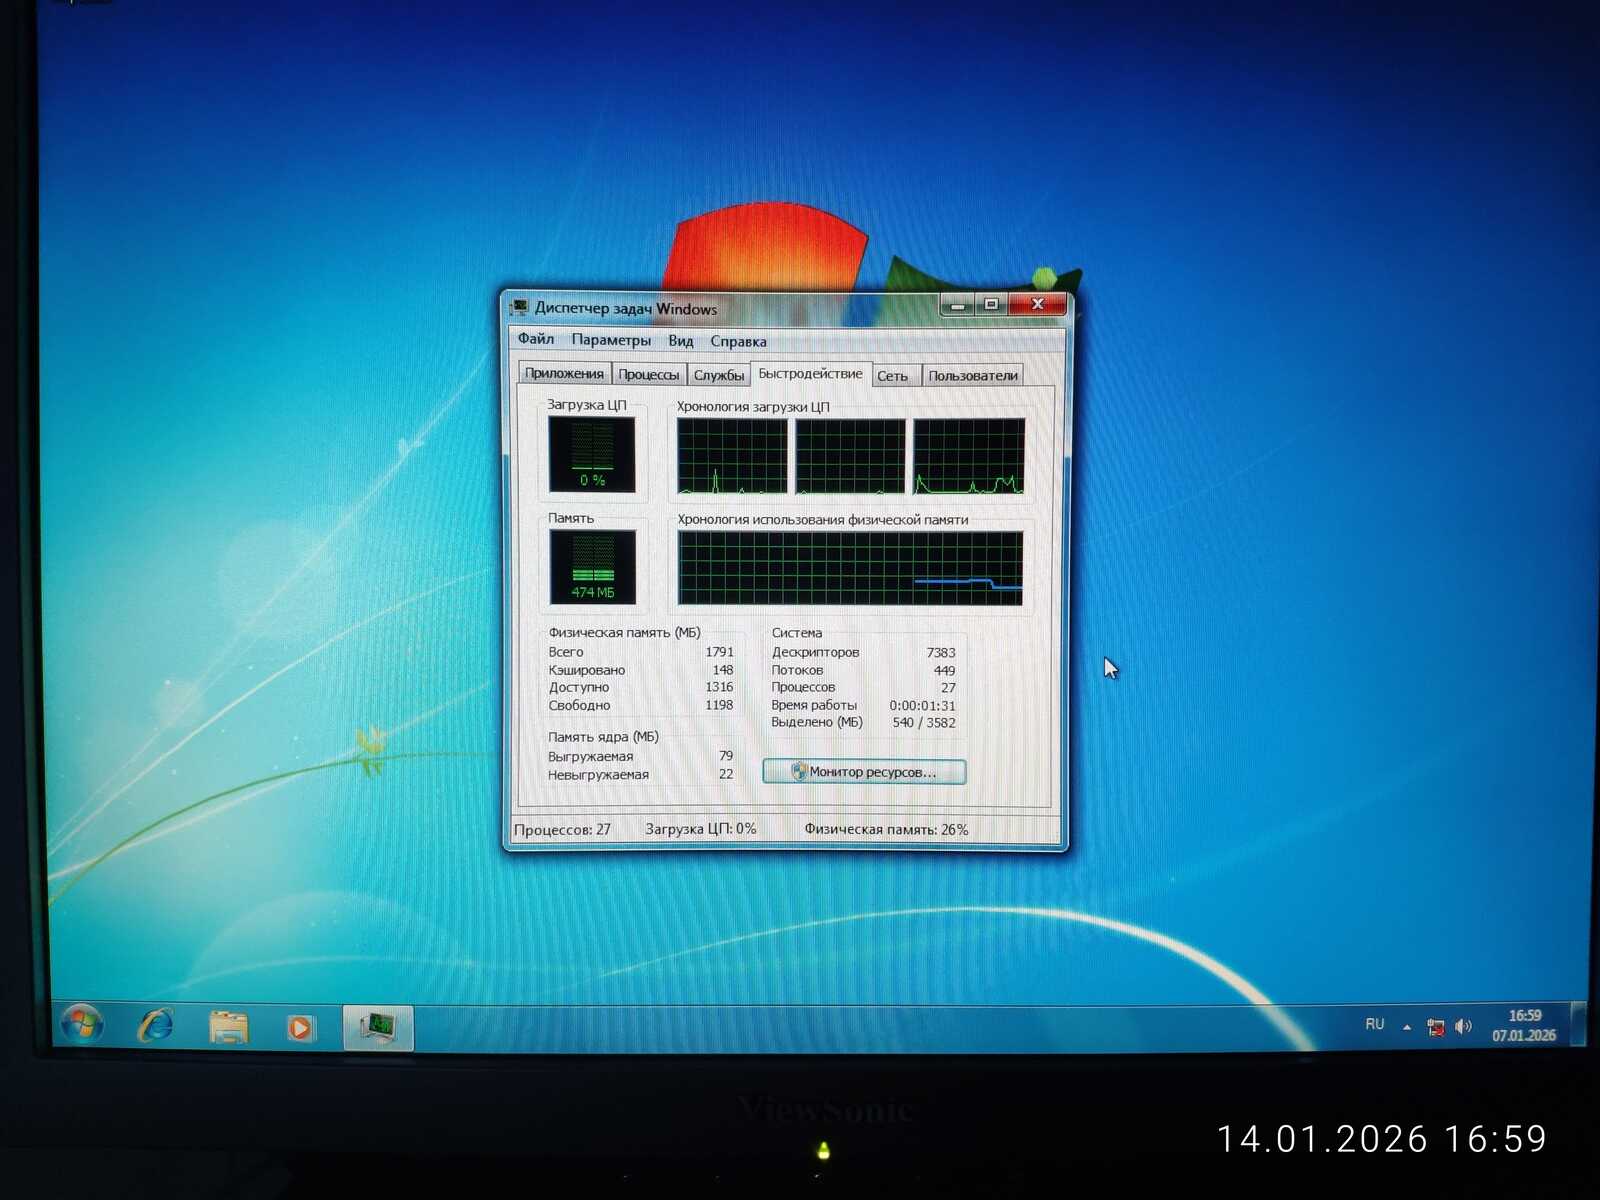Open the Windows Start menu orb
The width and height of the screenshot is (1600, 1200).
[82, 1024]
